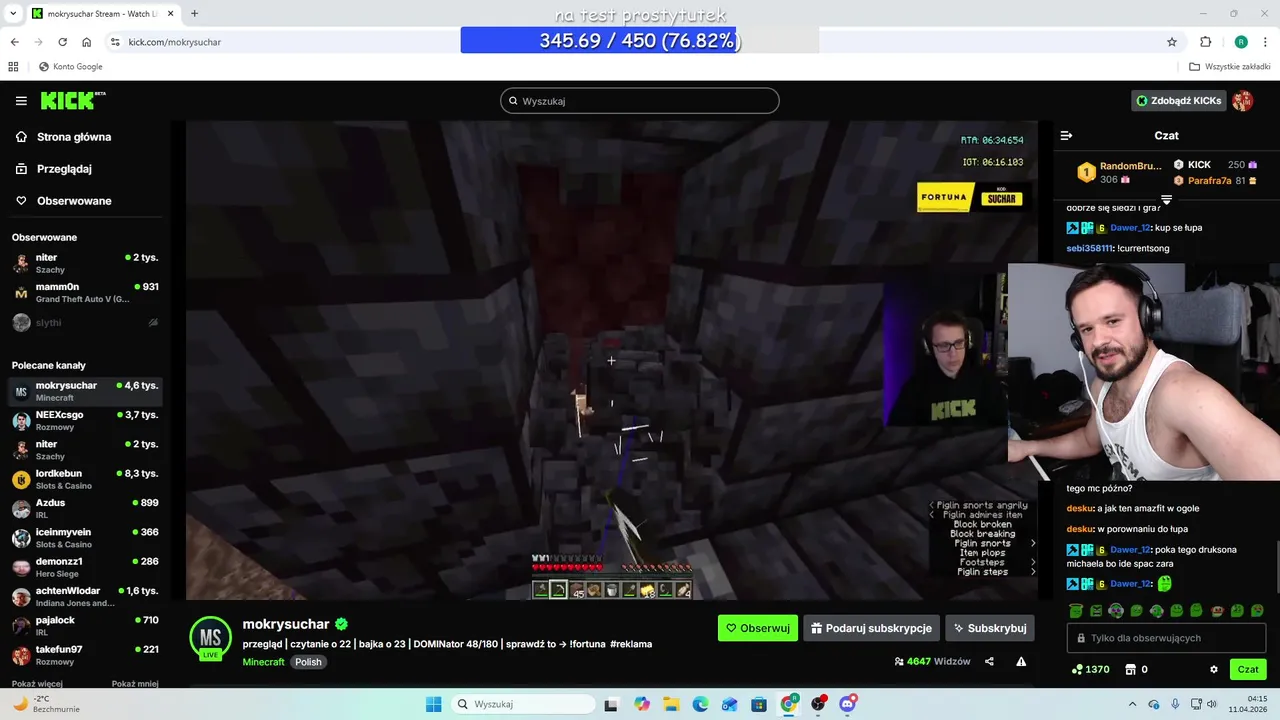Image resolution: width=1280 pixels, height=720 pixels.
Task: Open a new browser tab
Action: (194, 13)
